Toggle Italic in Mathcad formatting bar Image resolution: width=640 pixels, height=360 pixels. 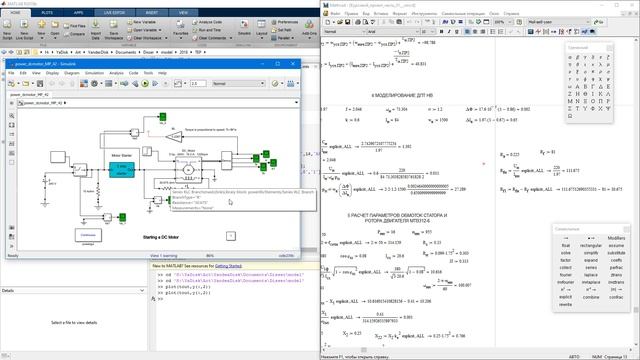tap(449, 31)
